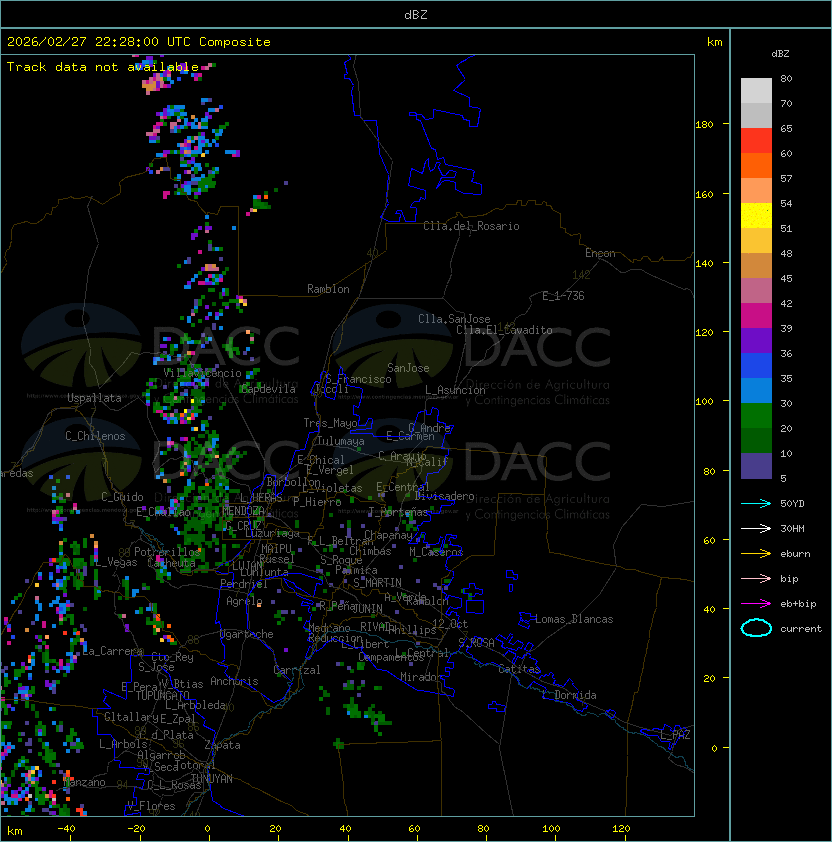Click the 'La_Carrera' map label
Screen dimensions: 832x842
pyautogui.click(x=113, y=651)
